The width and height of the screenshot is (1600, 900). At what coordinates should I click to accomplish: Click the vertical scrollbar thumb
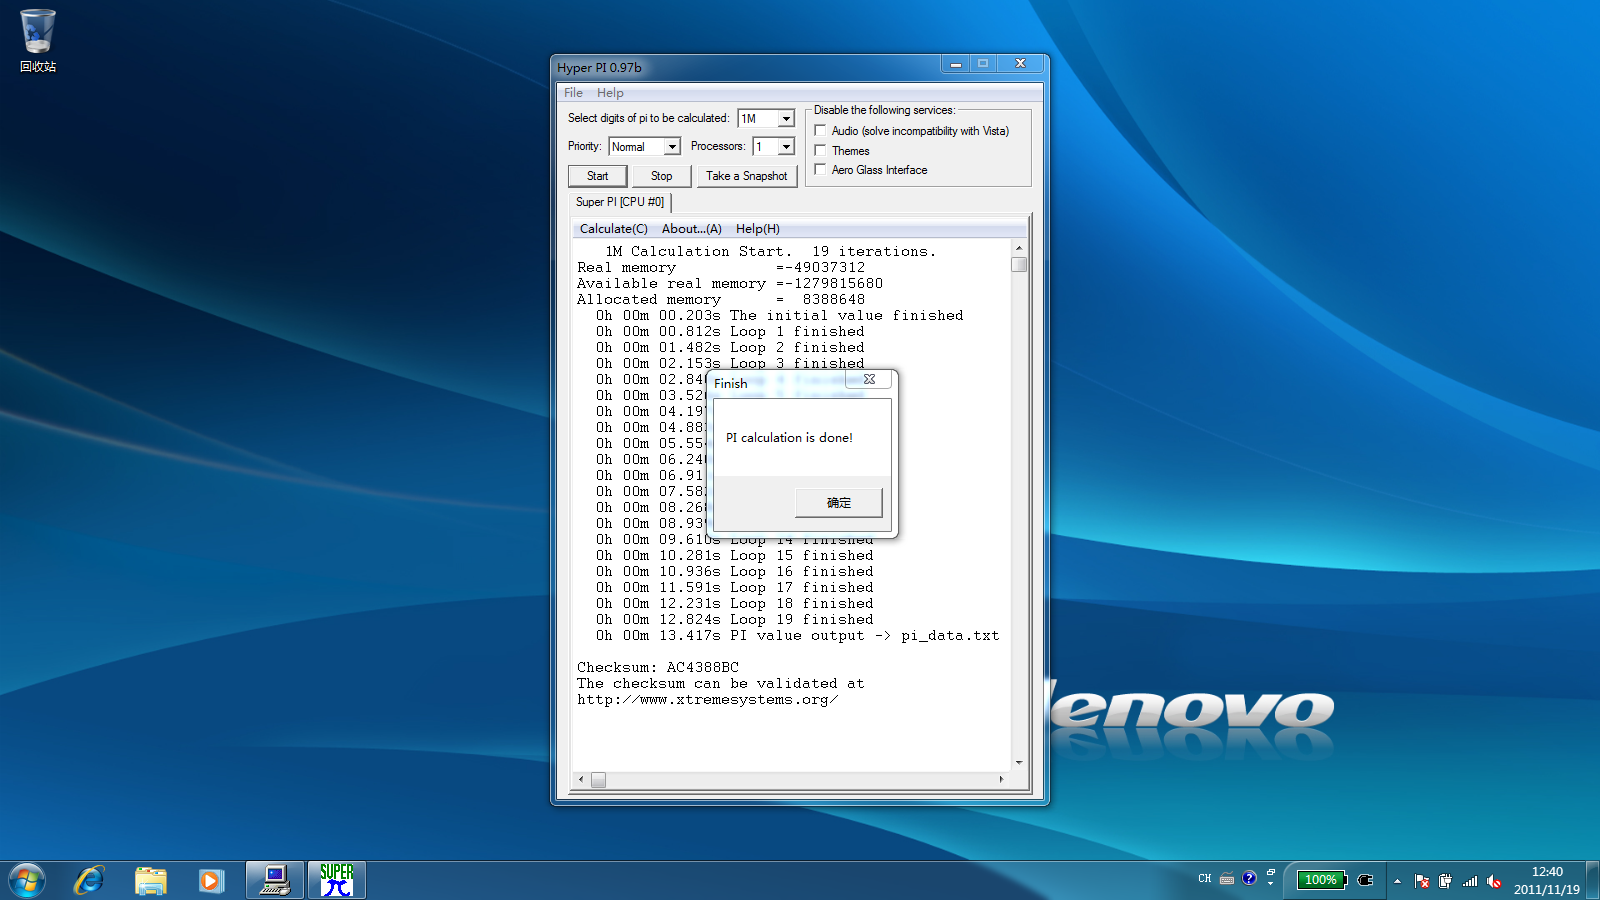[1019, 265]
